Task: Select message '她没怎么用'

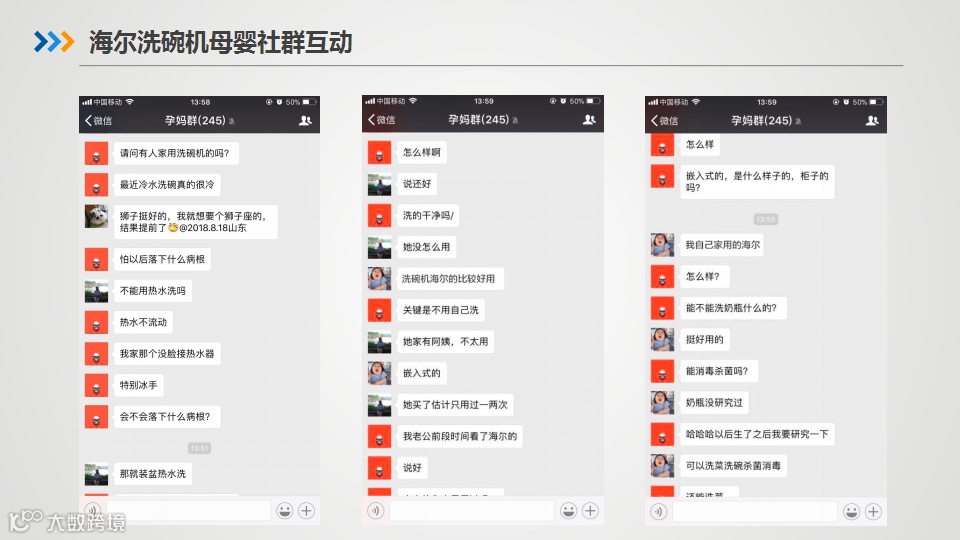Action: (426, 247)
